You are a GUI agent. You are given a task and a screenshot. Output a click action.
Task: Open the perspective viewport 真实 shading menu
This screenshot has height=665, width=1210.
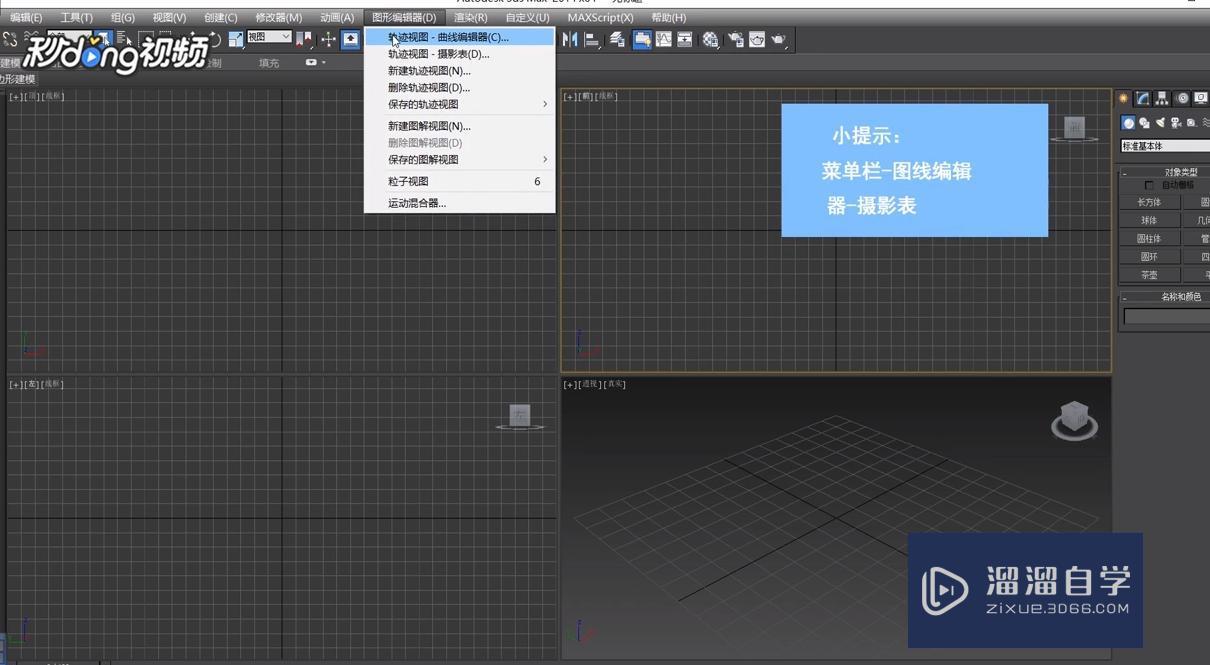[x=615, y=384]
